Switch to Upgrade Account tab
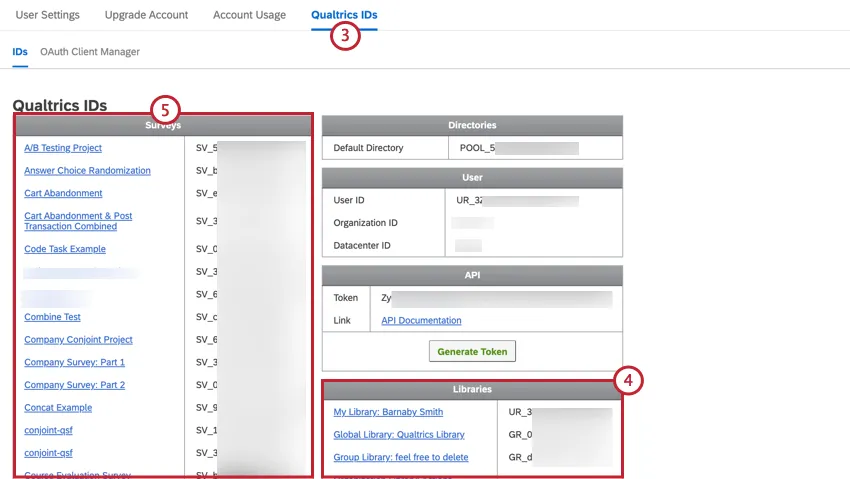The image size is (850, 479). pos(146,15)
